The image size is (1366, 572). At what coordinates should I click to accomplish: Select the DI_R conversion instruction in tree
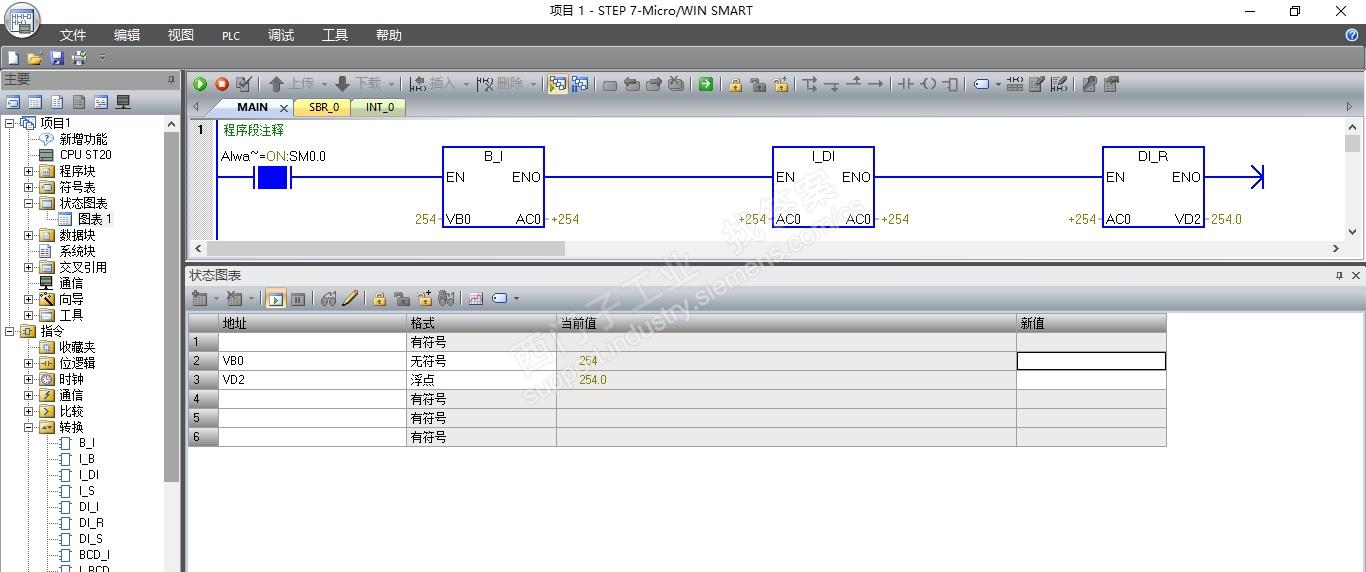(x=91, y=523)
